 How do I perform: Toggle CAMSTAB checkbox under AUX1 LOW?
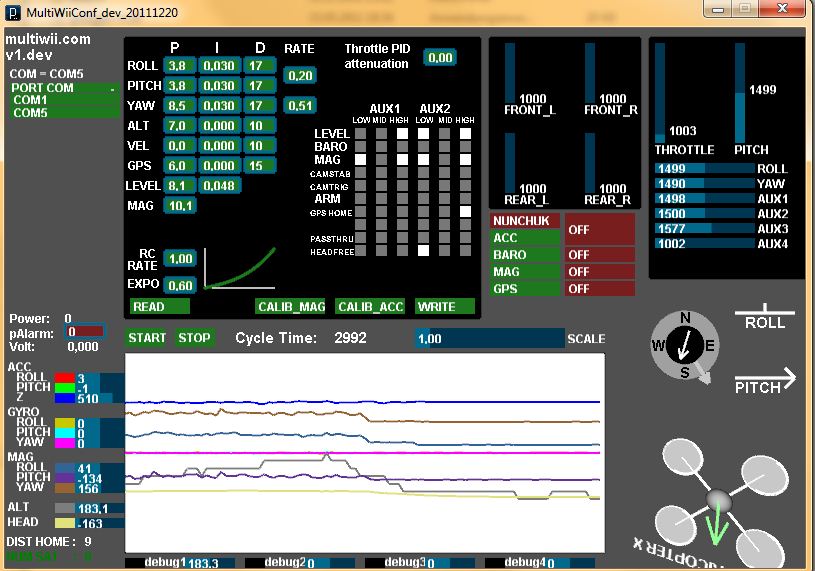[360, 172]
